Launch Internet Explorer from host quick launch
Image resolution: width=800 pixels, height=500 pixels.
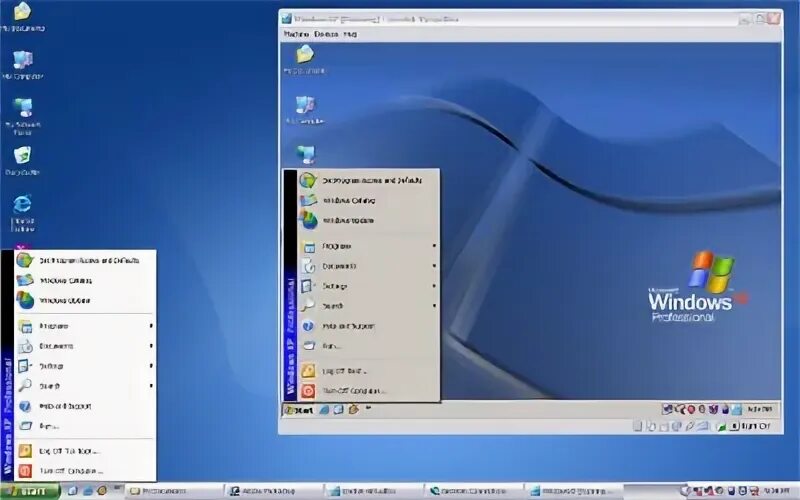(x=88, y=491)
